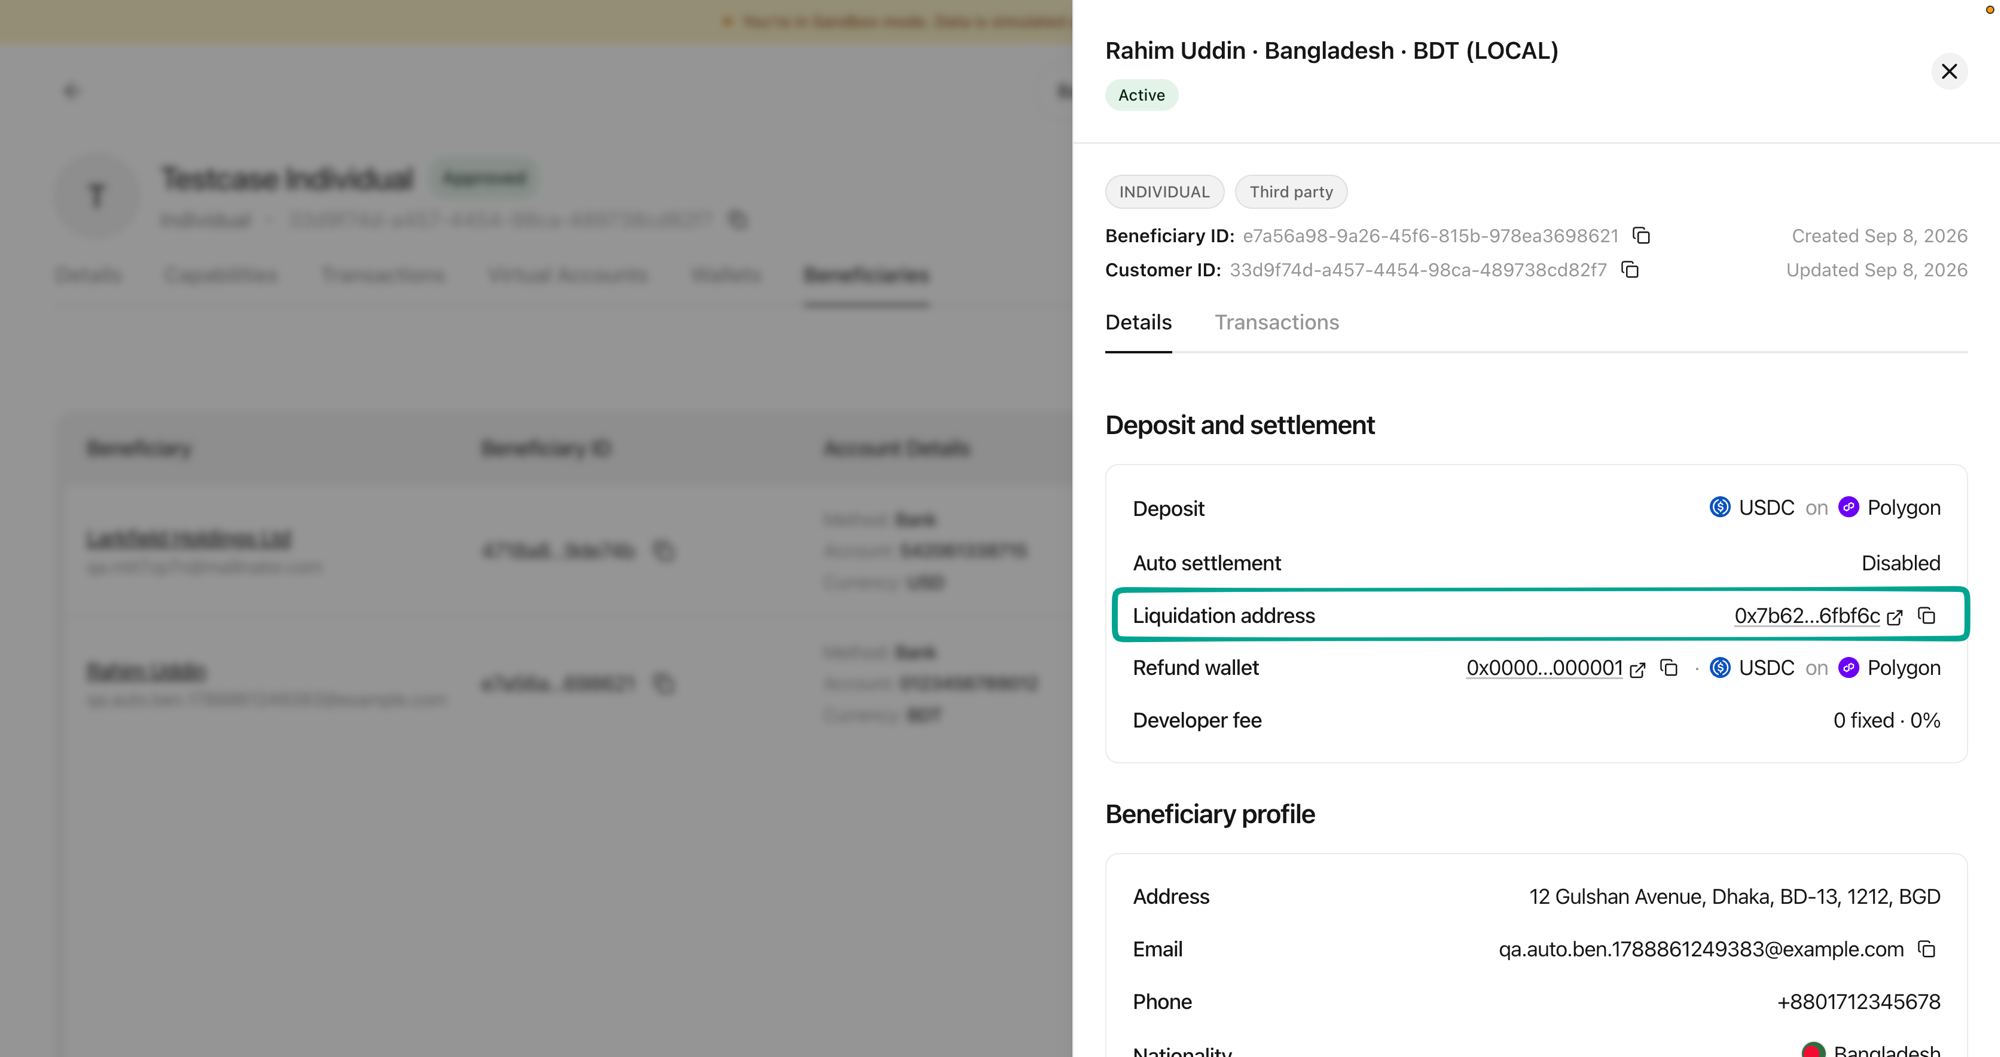Copy the liquidation address

(1927, 615)
